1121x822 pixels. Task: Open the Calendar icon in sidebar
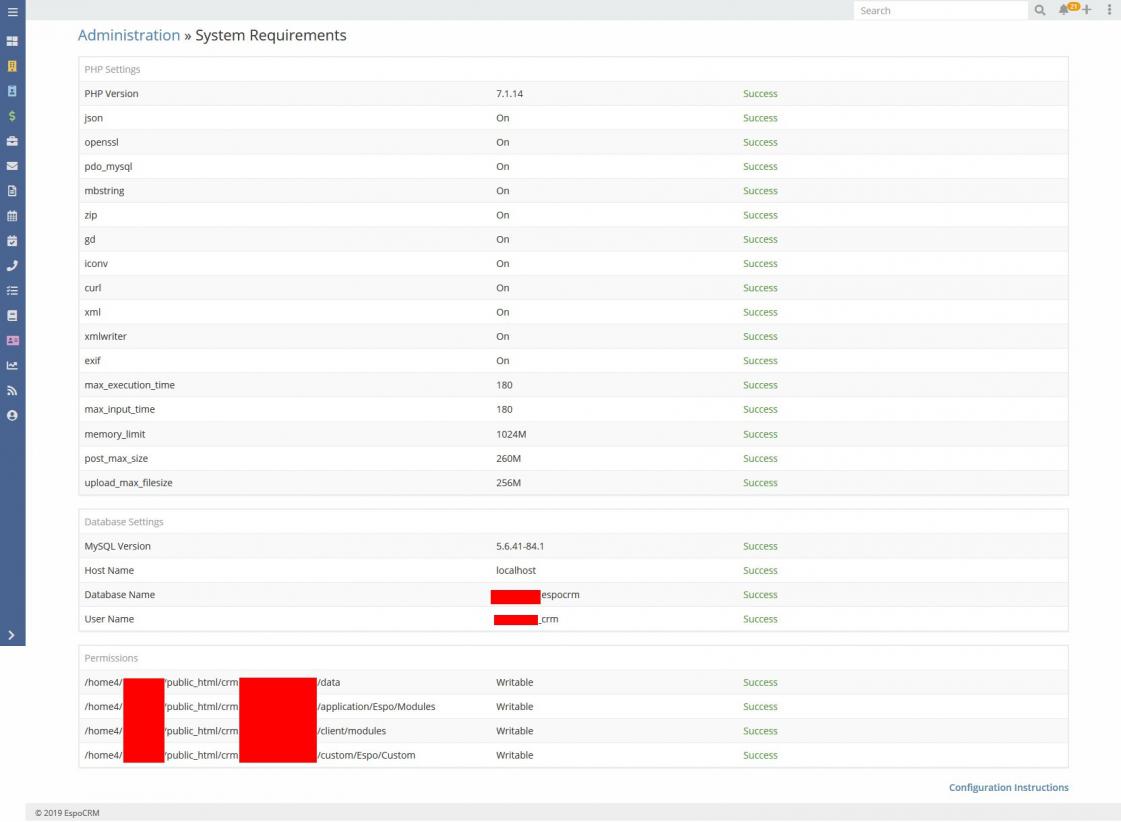[12, 215]
